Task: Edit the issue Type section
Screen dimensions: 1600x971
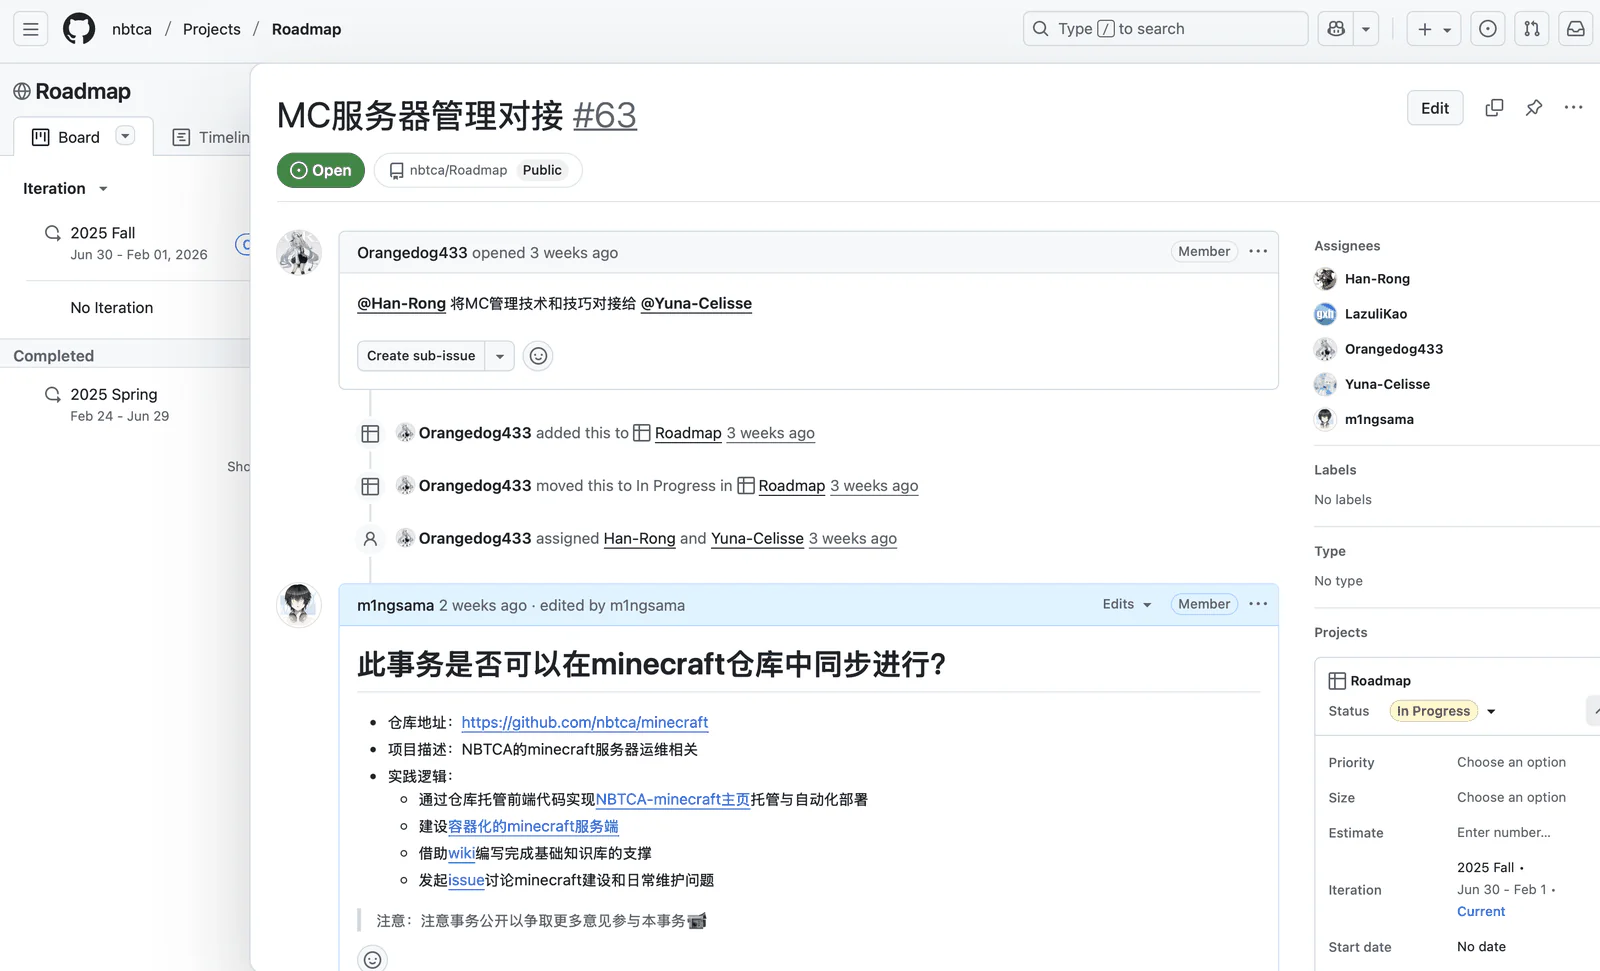Action: point(1330,551)
